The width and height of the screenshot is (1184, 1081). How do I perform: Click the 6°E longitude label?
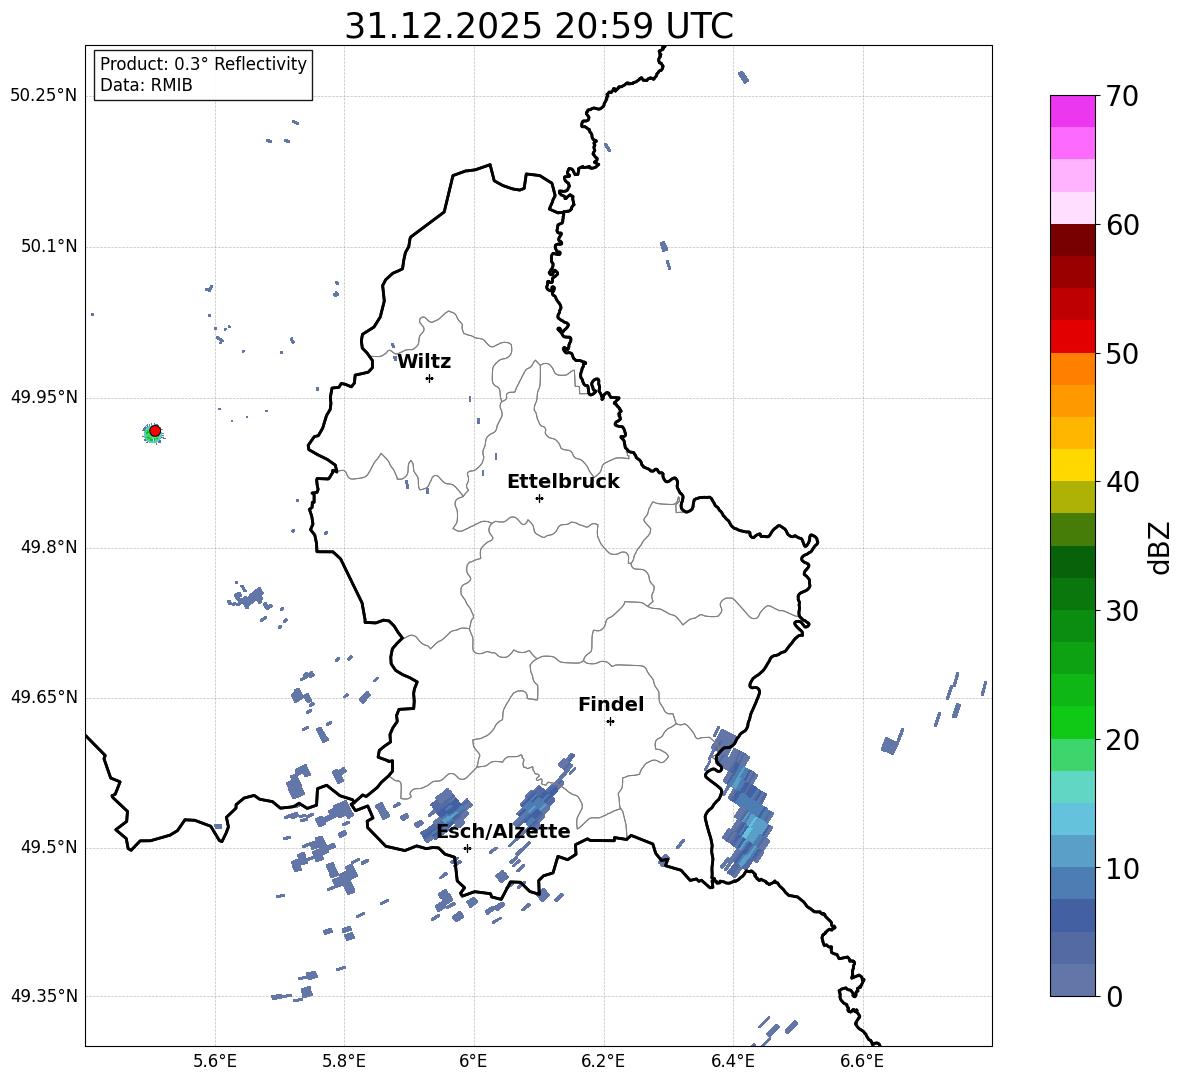[473, 1061]
